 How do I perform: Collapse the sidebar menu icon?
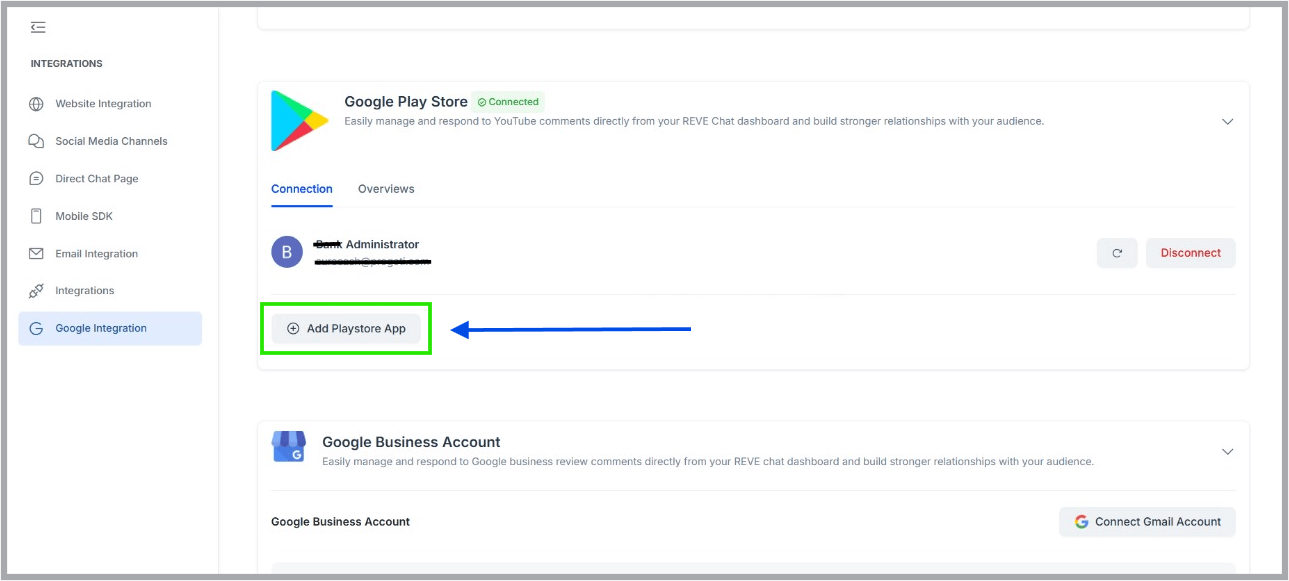click(38, 27)
